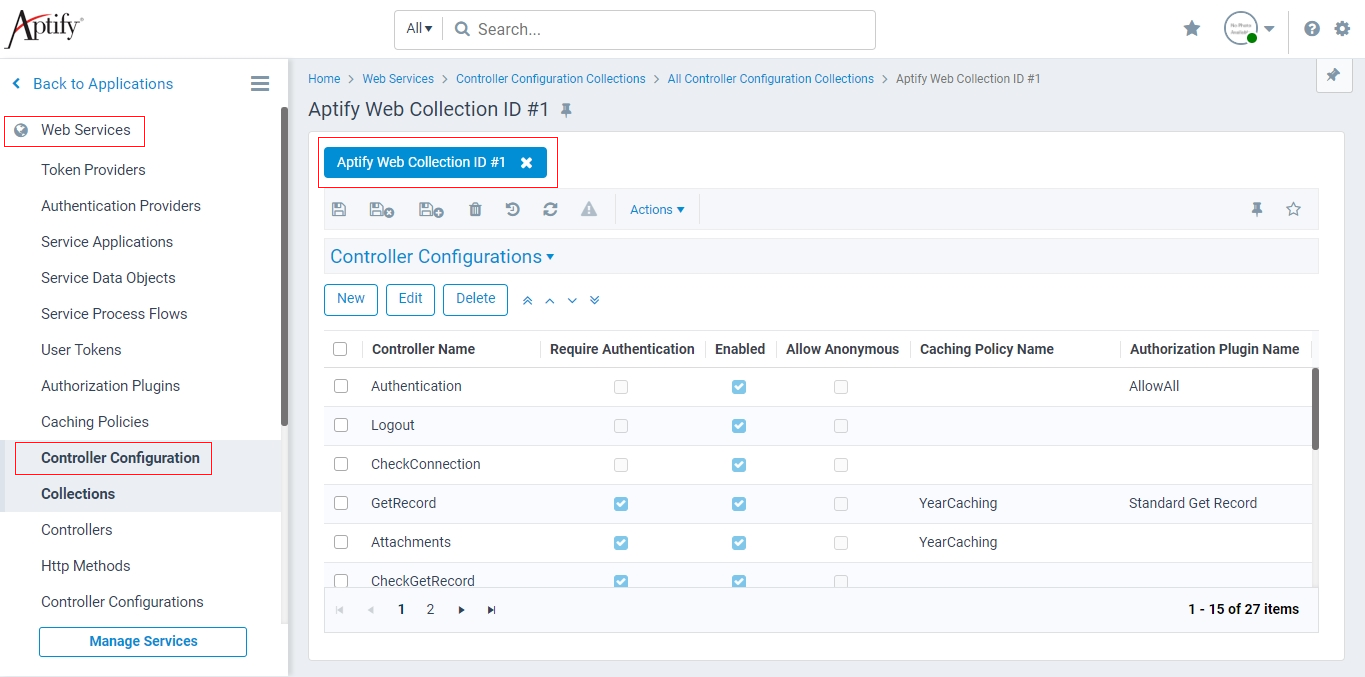Go to first page pager icon
1365x677 pixels.
[x=339, y=610]
